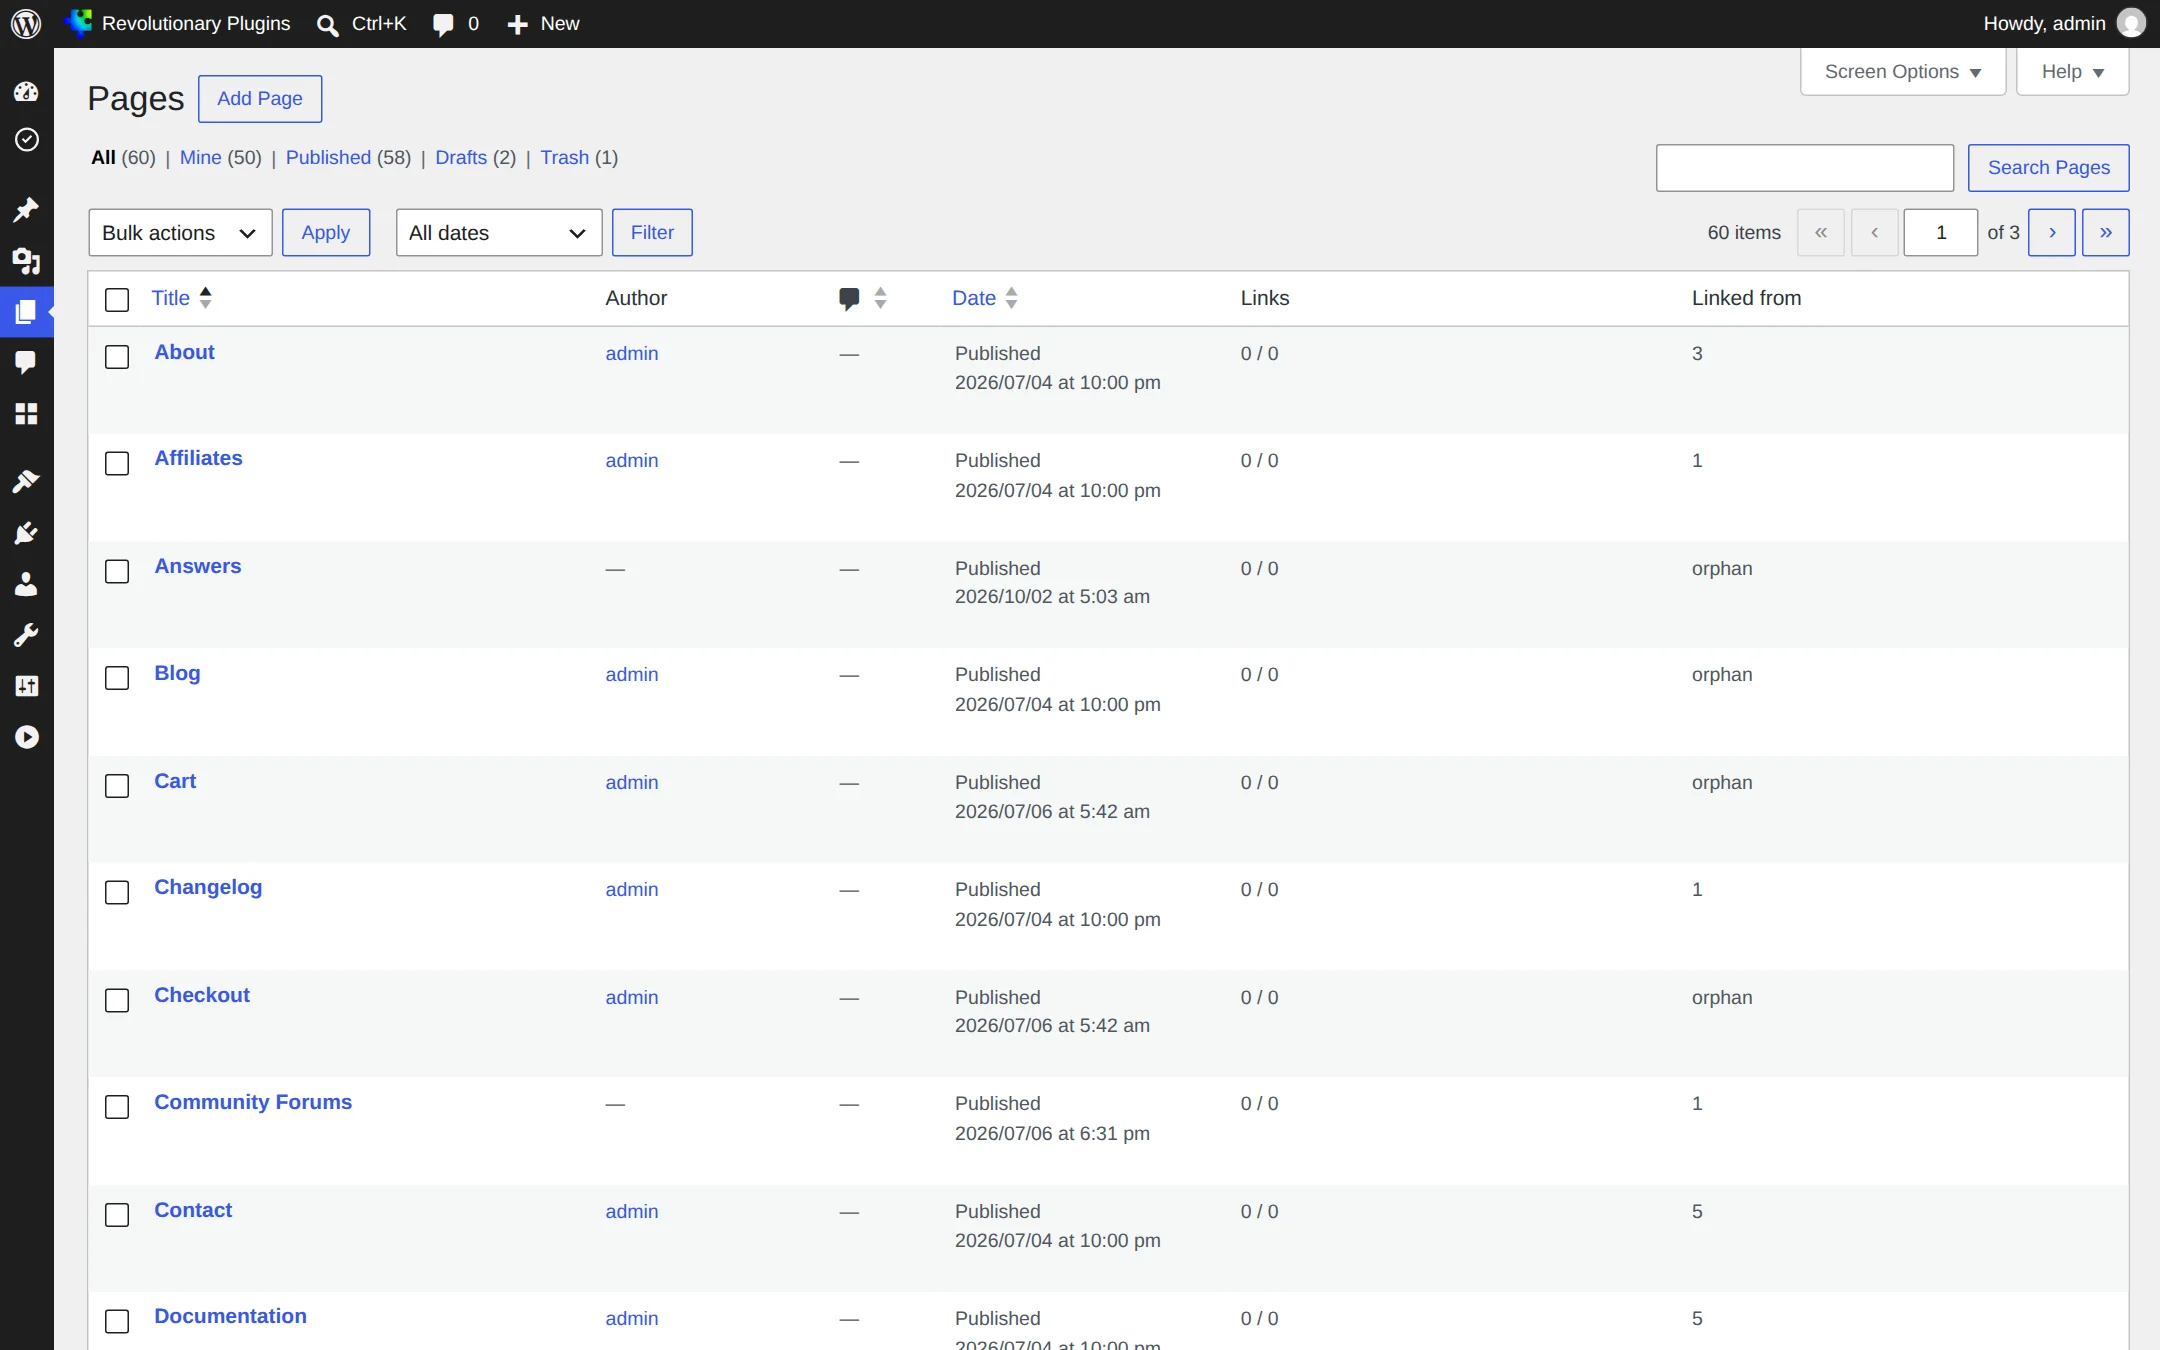This screenshot has height=1350, width=2160.
Task: Click the Search Pages button
Action: point(2048,168)
